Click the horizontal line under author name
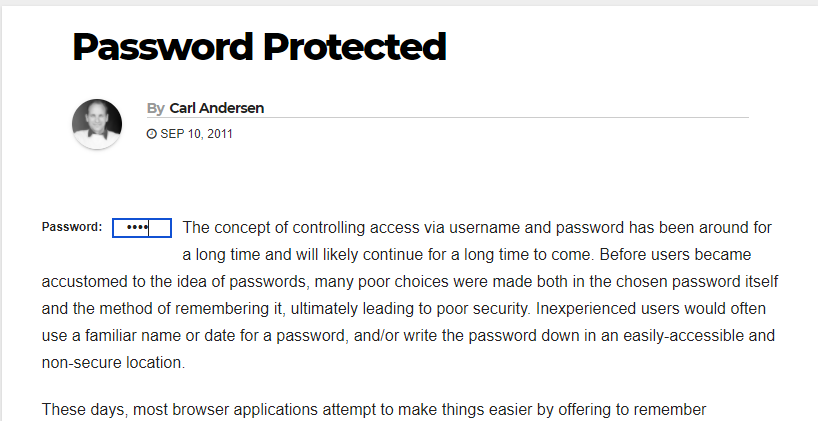The width and height of the screenshot is (818, 421). (x=448, y=118)
